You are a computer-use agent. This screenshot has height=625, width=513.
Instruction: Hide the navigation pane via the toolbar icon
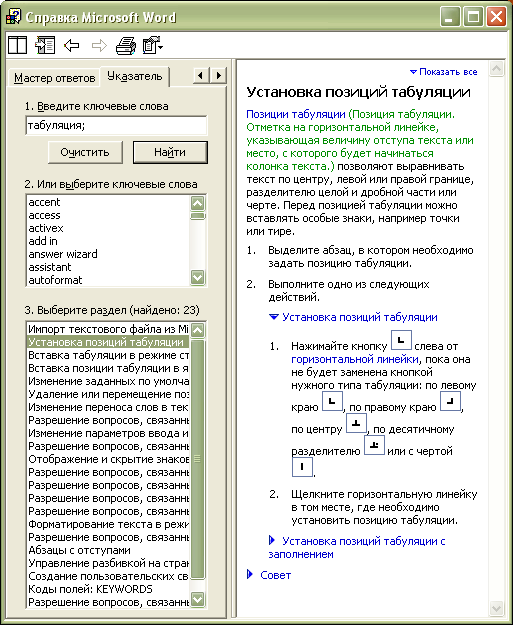click(x=45, y=45)
